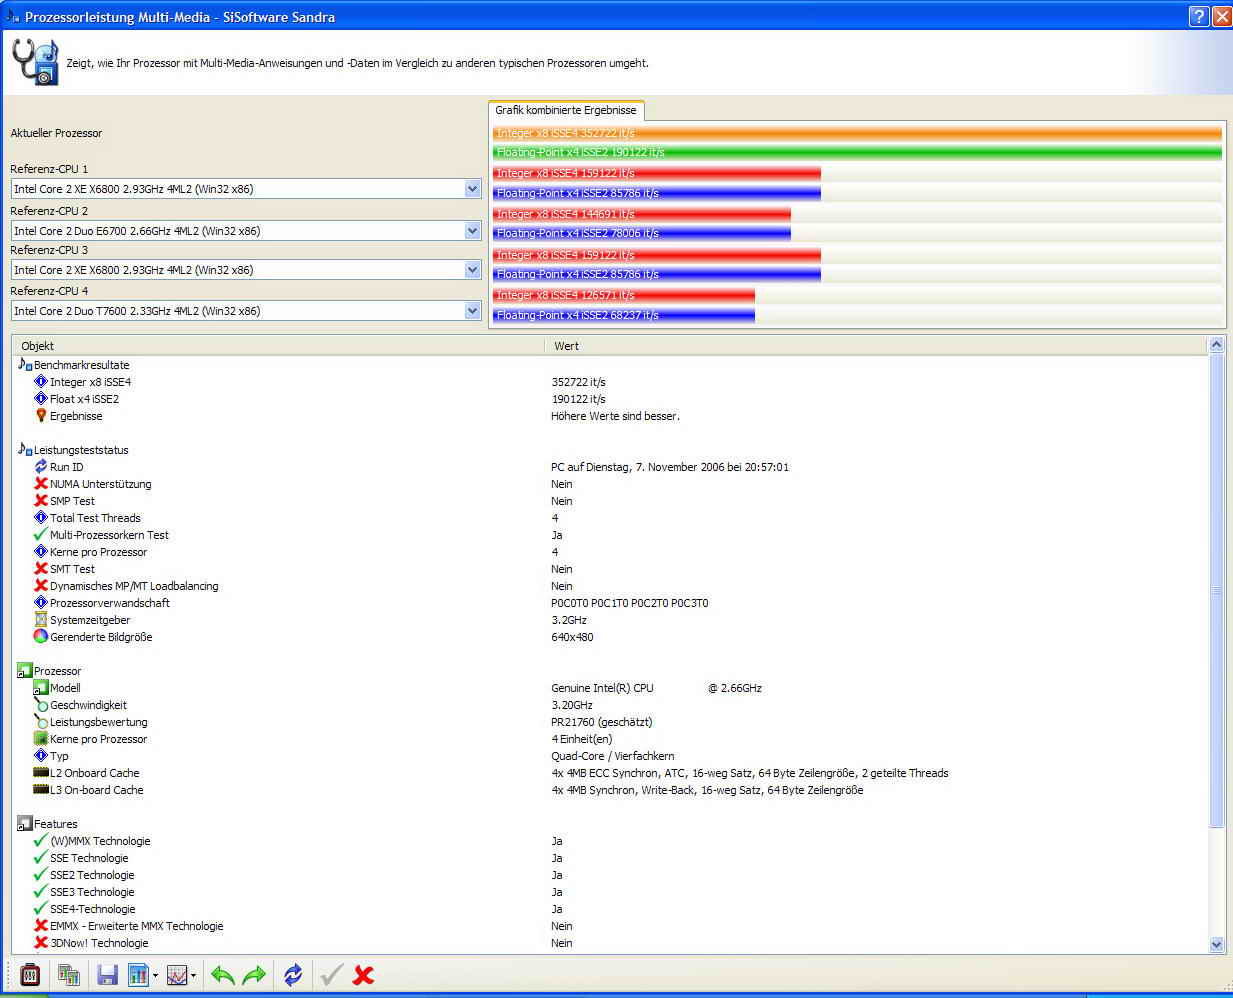Click the Wert column header
This screenshot has height=998, width=1233.
[x=876, y=346]
